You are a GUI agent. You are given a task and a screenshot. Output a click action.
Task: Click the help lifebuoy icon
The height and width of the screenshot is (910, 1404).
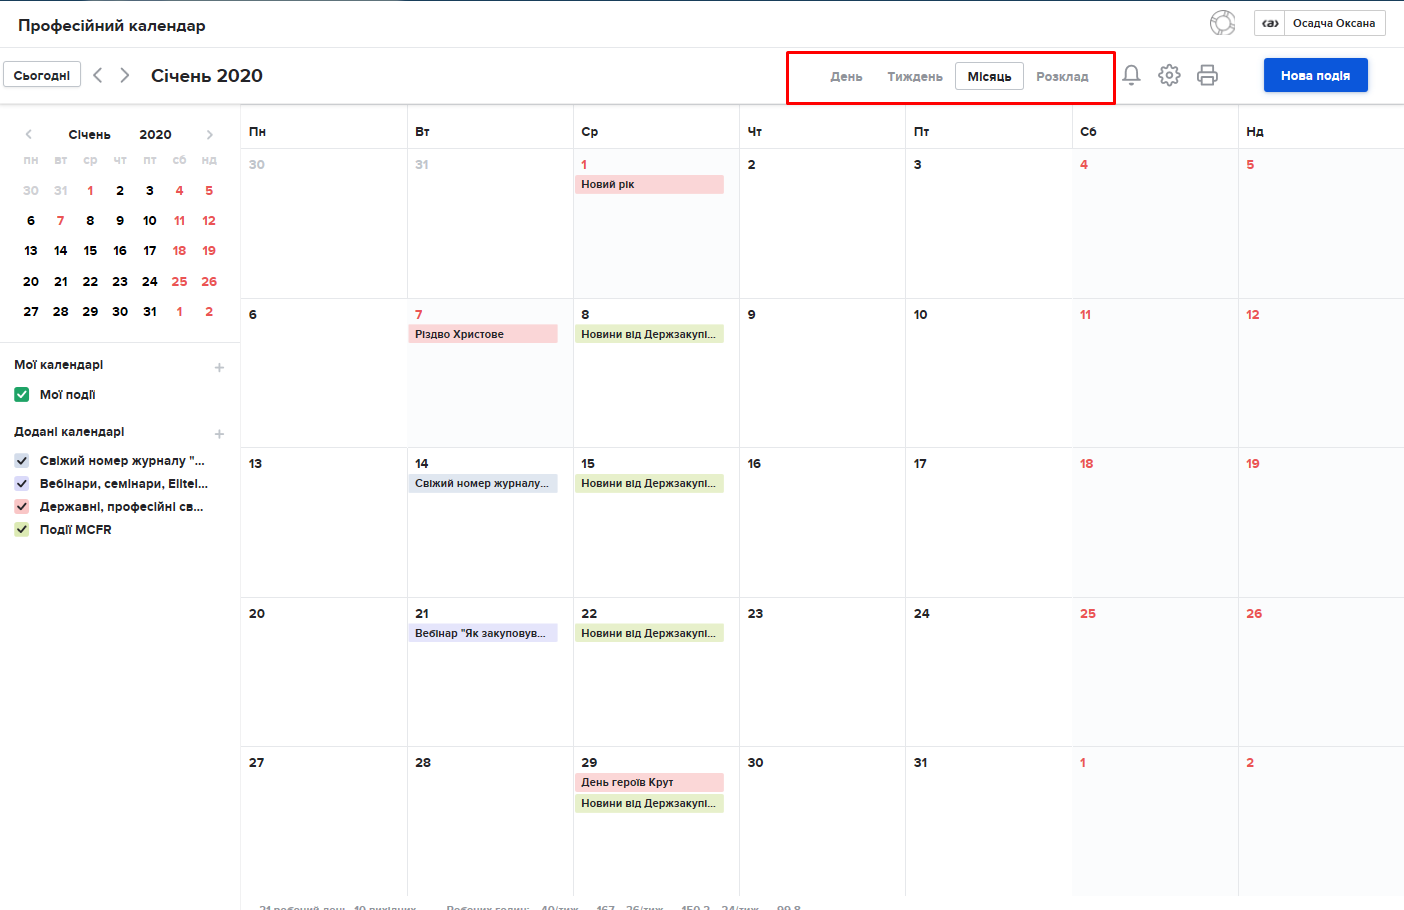pos(1222,23)
